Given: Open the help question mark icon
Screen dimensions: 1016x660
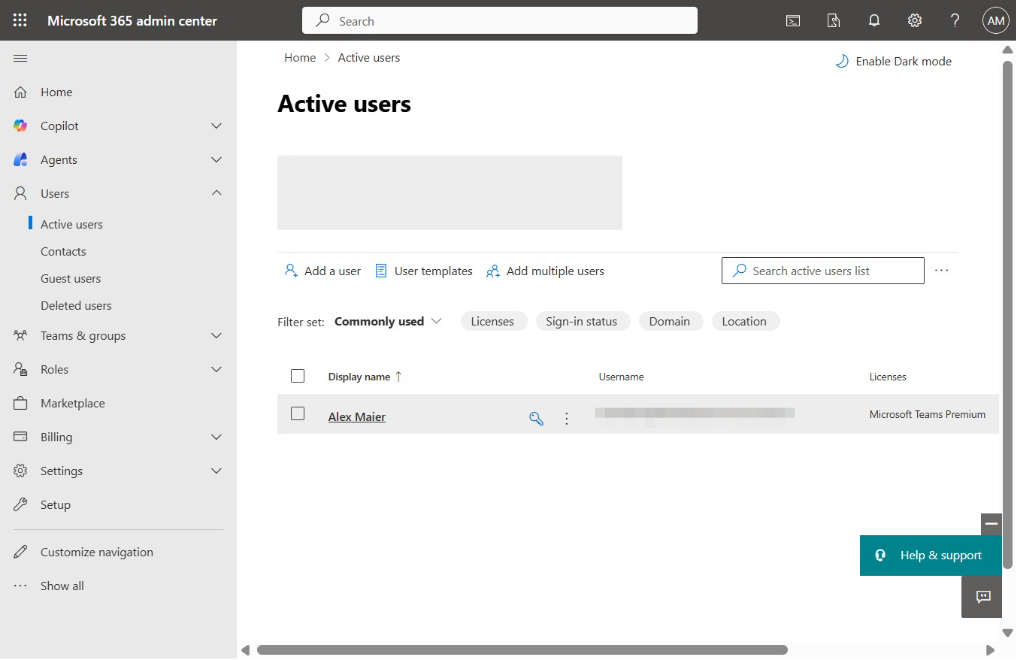Looking at the screenshot, I should [954, 21].
